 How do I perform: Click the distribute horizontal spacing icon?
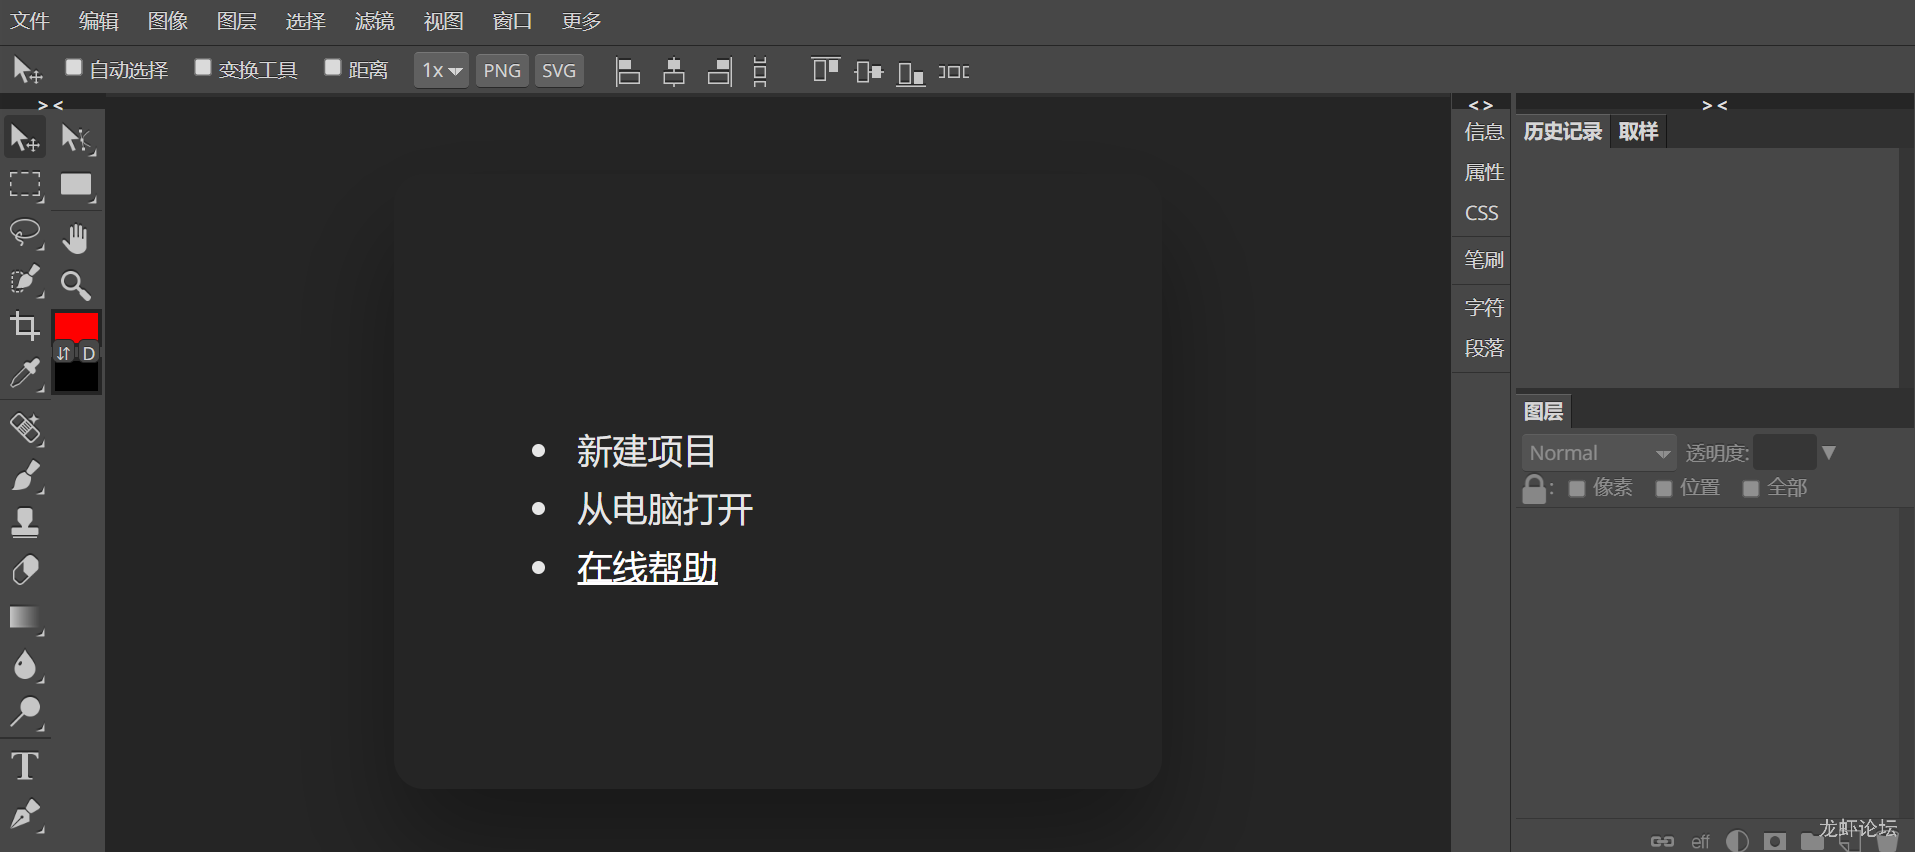click(x=954, y=71)
